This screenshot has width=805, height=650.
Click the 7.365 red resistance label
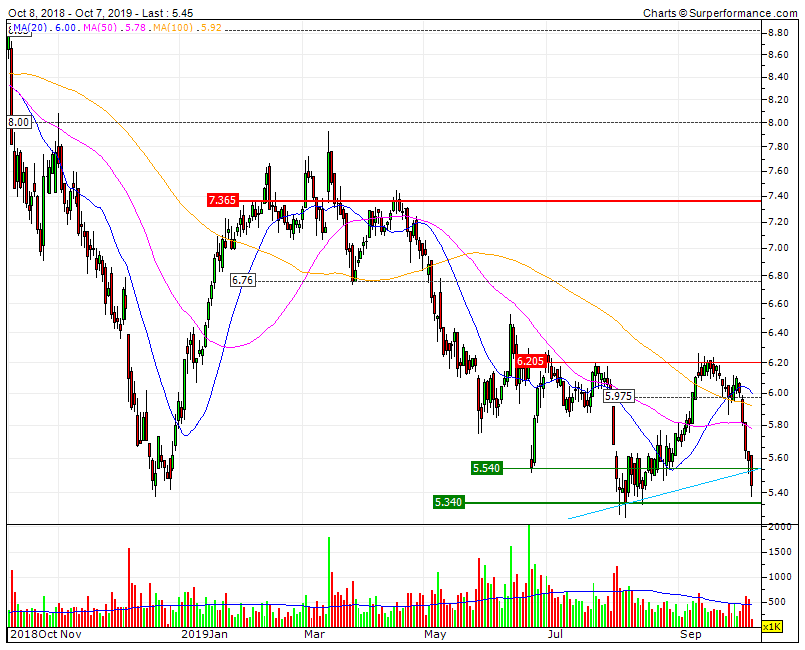click(223, 200)
